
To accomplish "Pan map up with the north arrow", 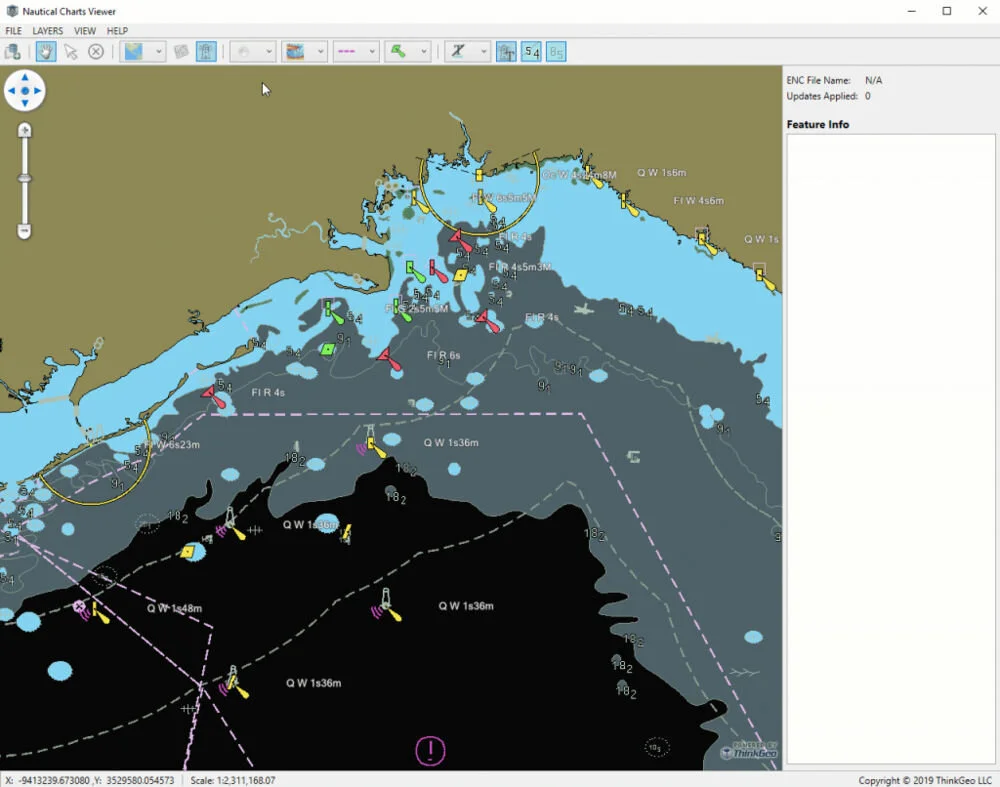I will click(25, 77).
